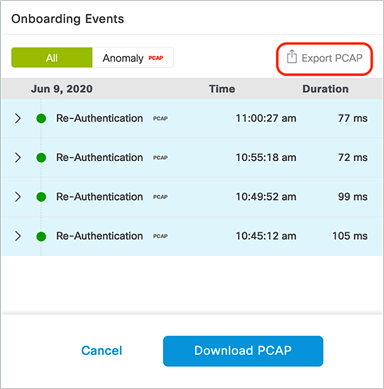Click the 105 ms duration value
Viewport: 384px width, 389px height.
point(350,236)
